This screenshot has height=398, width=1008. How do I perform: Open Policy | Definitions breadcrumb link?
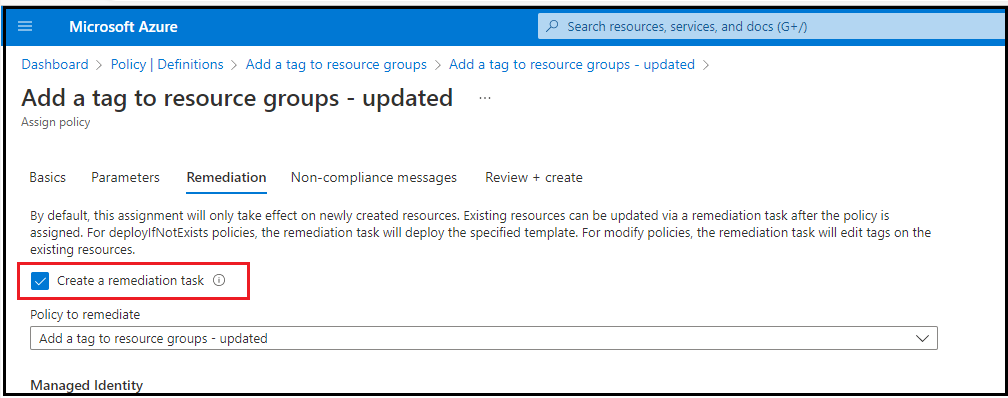167,64
